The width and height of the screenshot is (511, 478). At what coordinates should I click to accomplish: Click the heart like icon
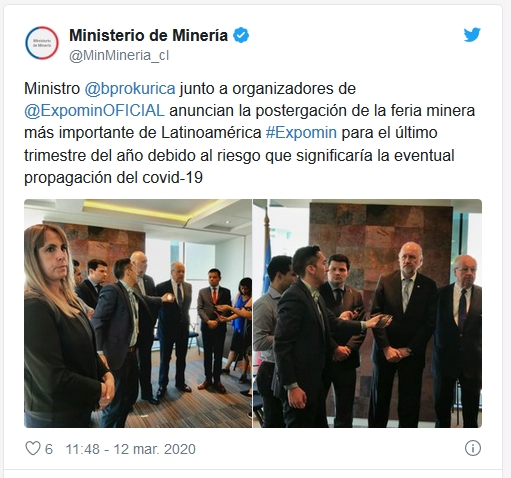[33, 448]
